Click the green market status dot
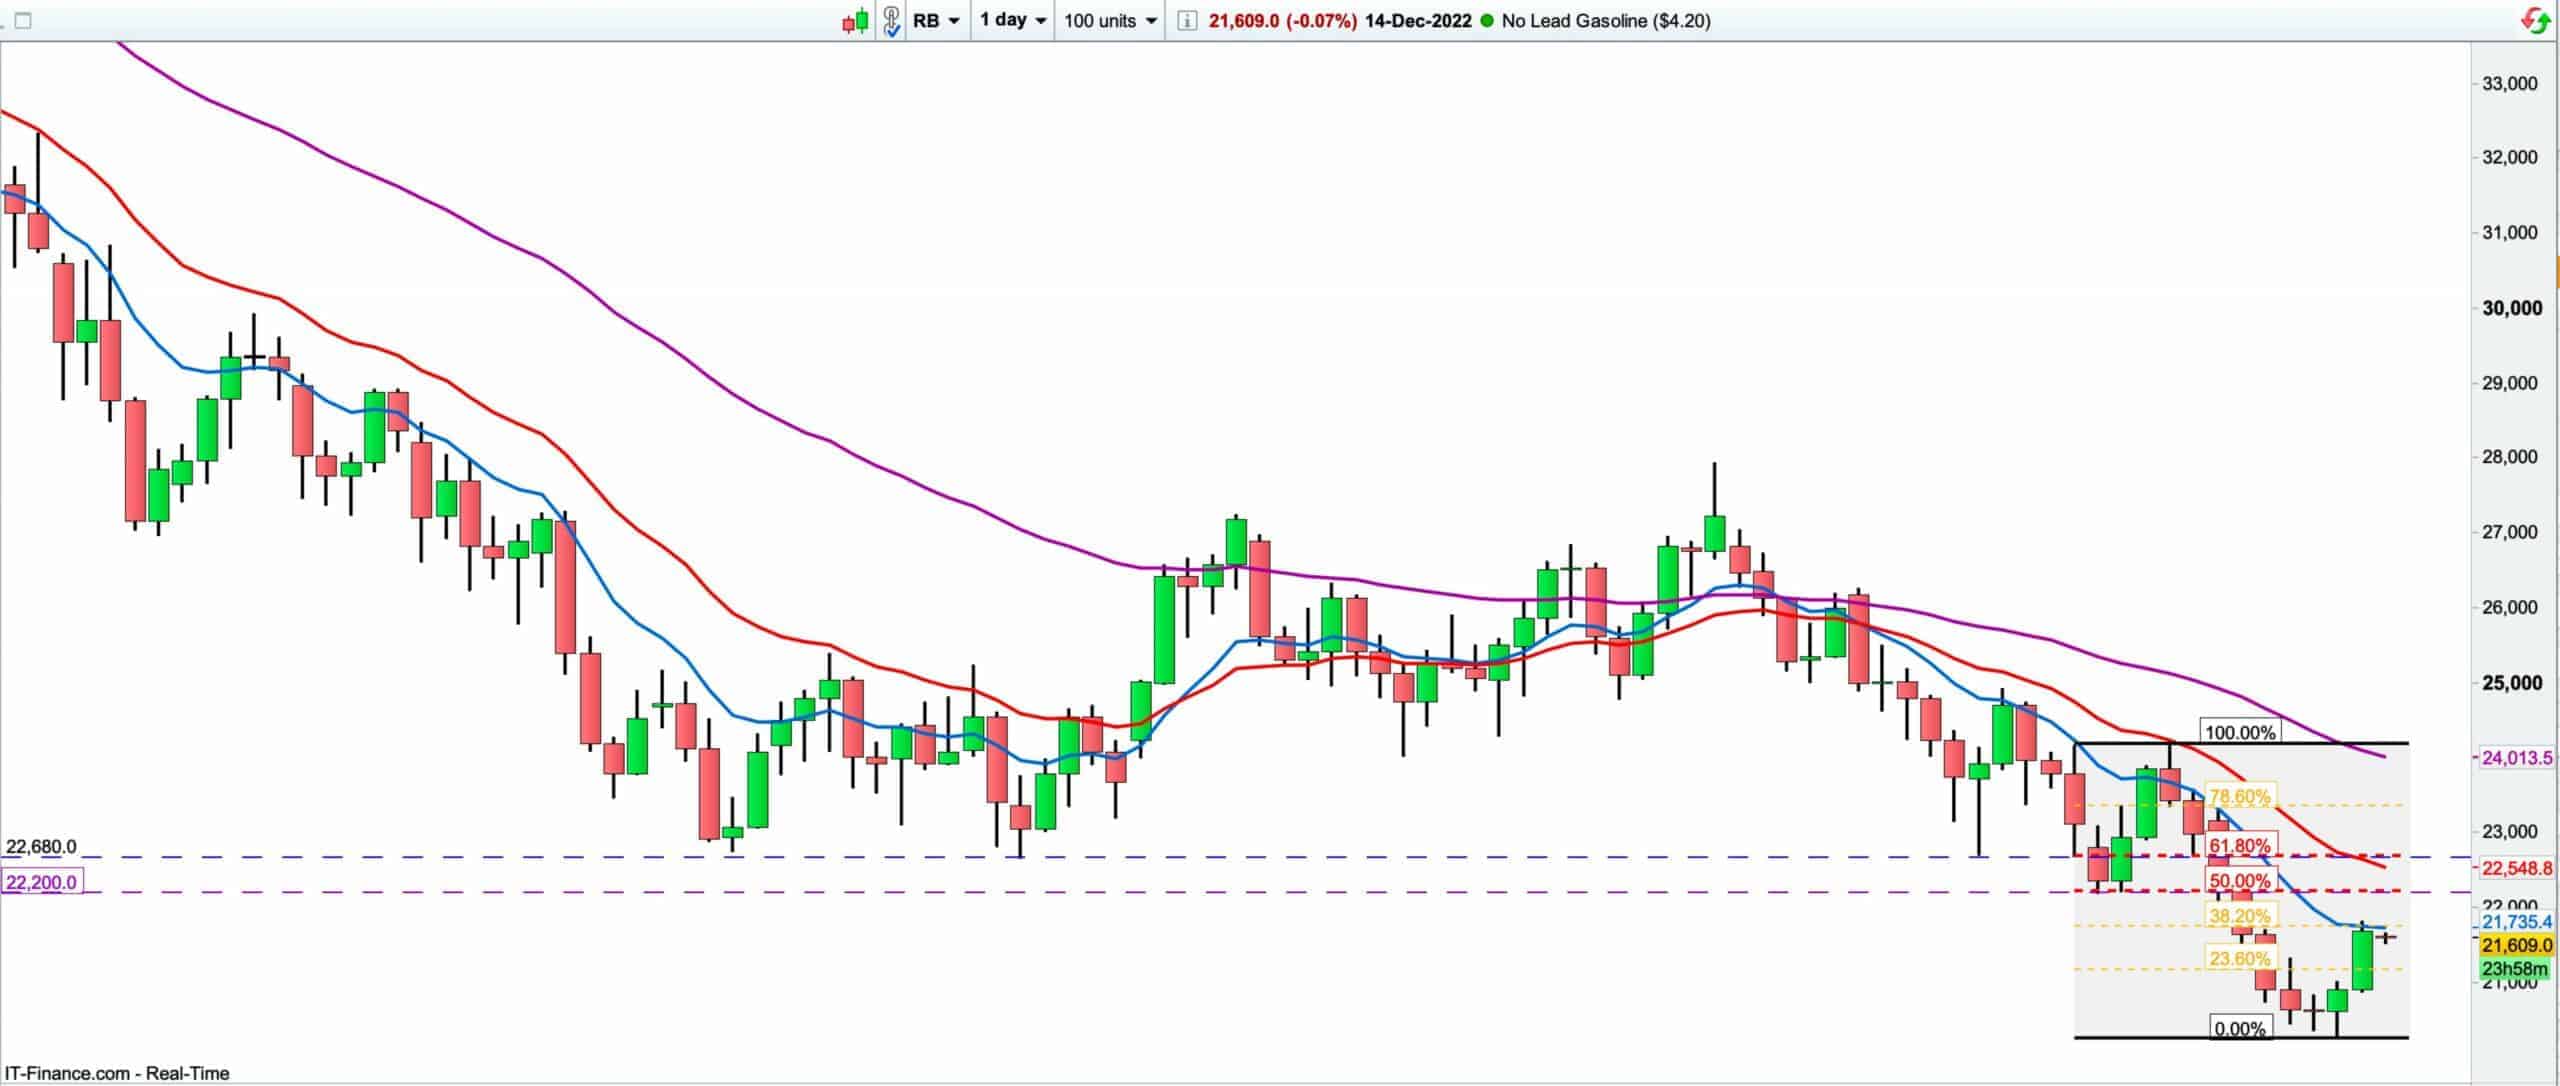Viewport: 2560px width, 1086px height. click(x=1486, y=20)
